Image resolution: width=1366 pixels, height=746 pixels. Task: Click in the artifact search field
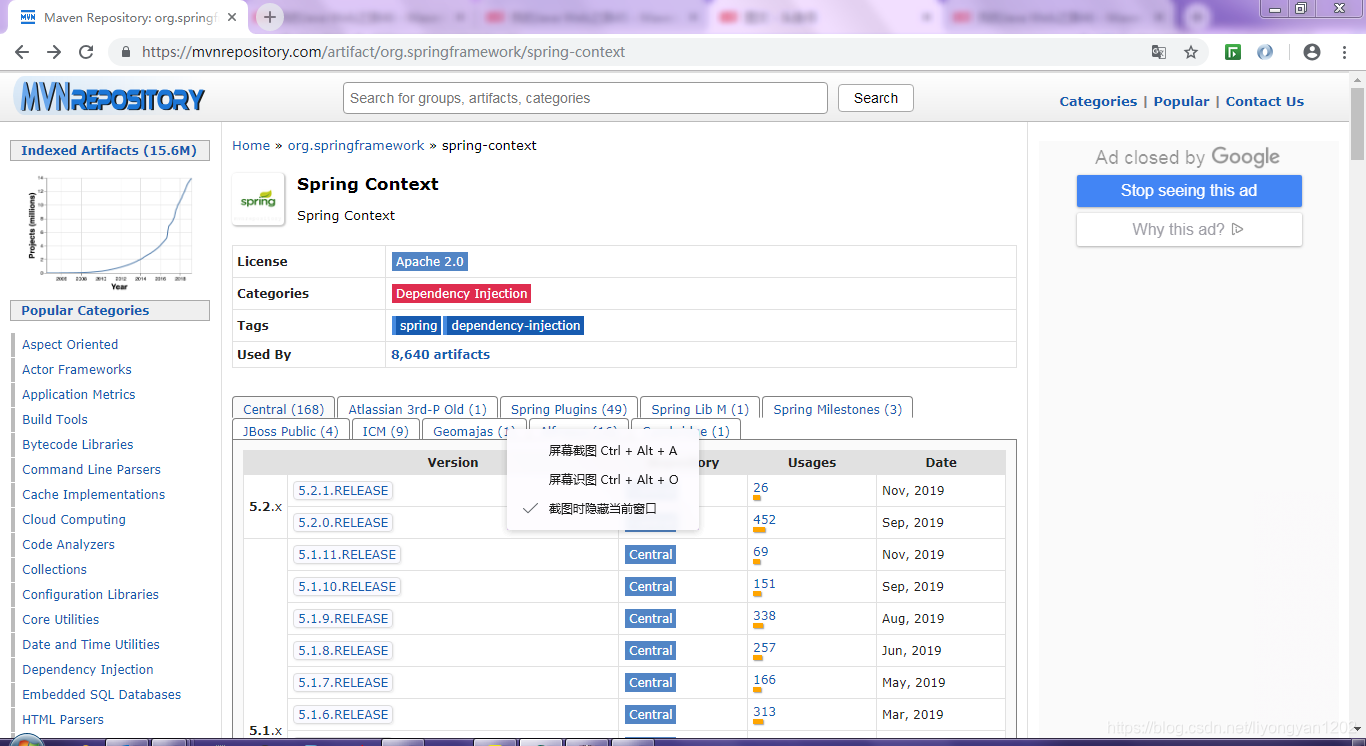point(585,98)
